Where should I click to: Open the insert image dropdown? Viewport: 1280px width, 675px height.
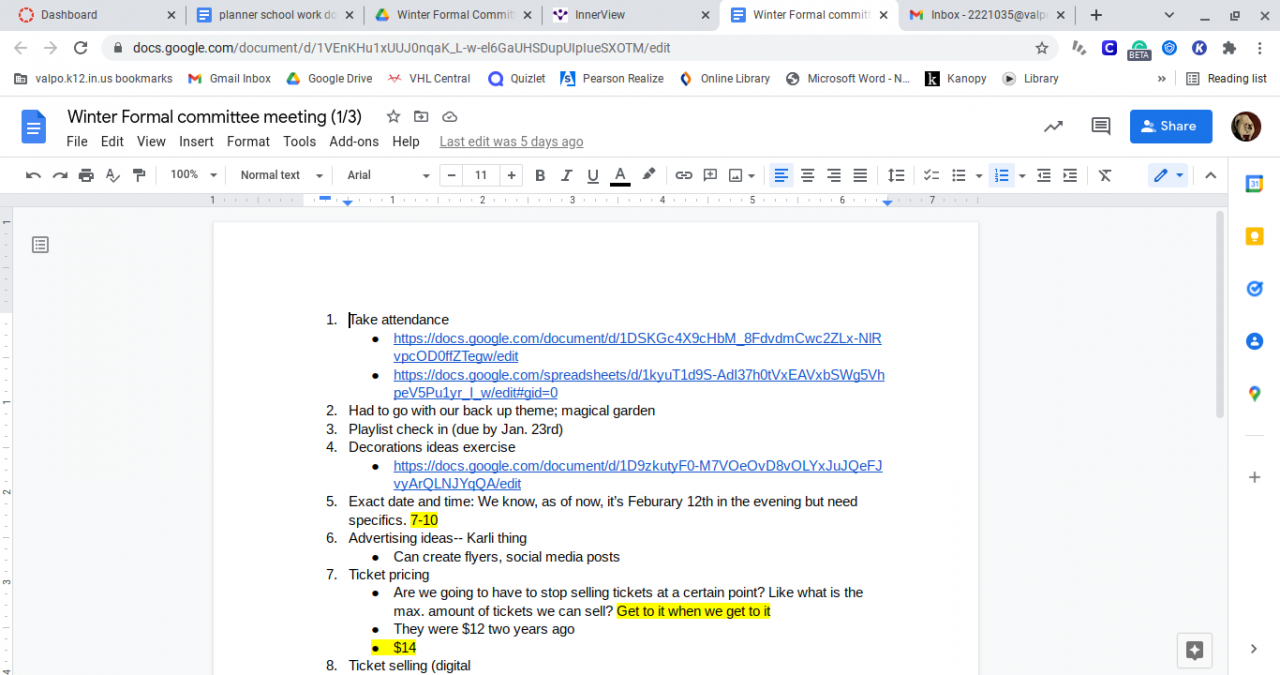pos(742,175)
